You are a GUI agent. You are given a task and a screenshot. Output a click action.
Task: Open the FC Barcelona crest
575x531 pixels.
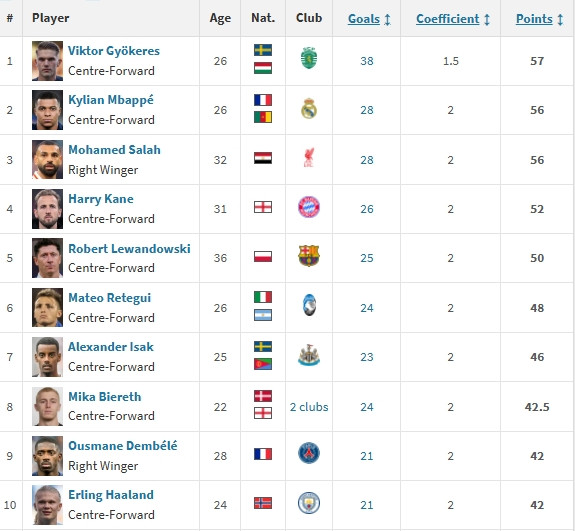[309, 256]
